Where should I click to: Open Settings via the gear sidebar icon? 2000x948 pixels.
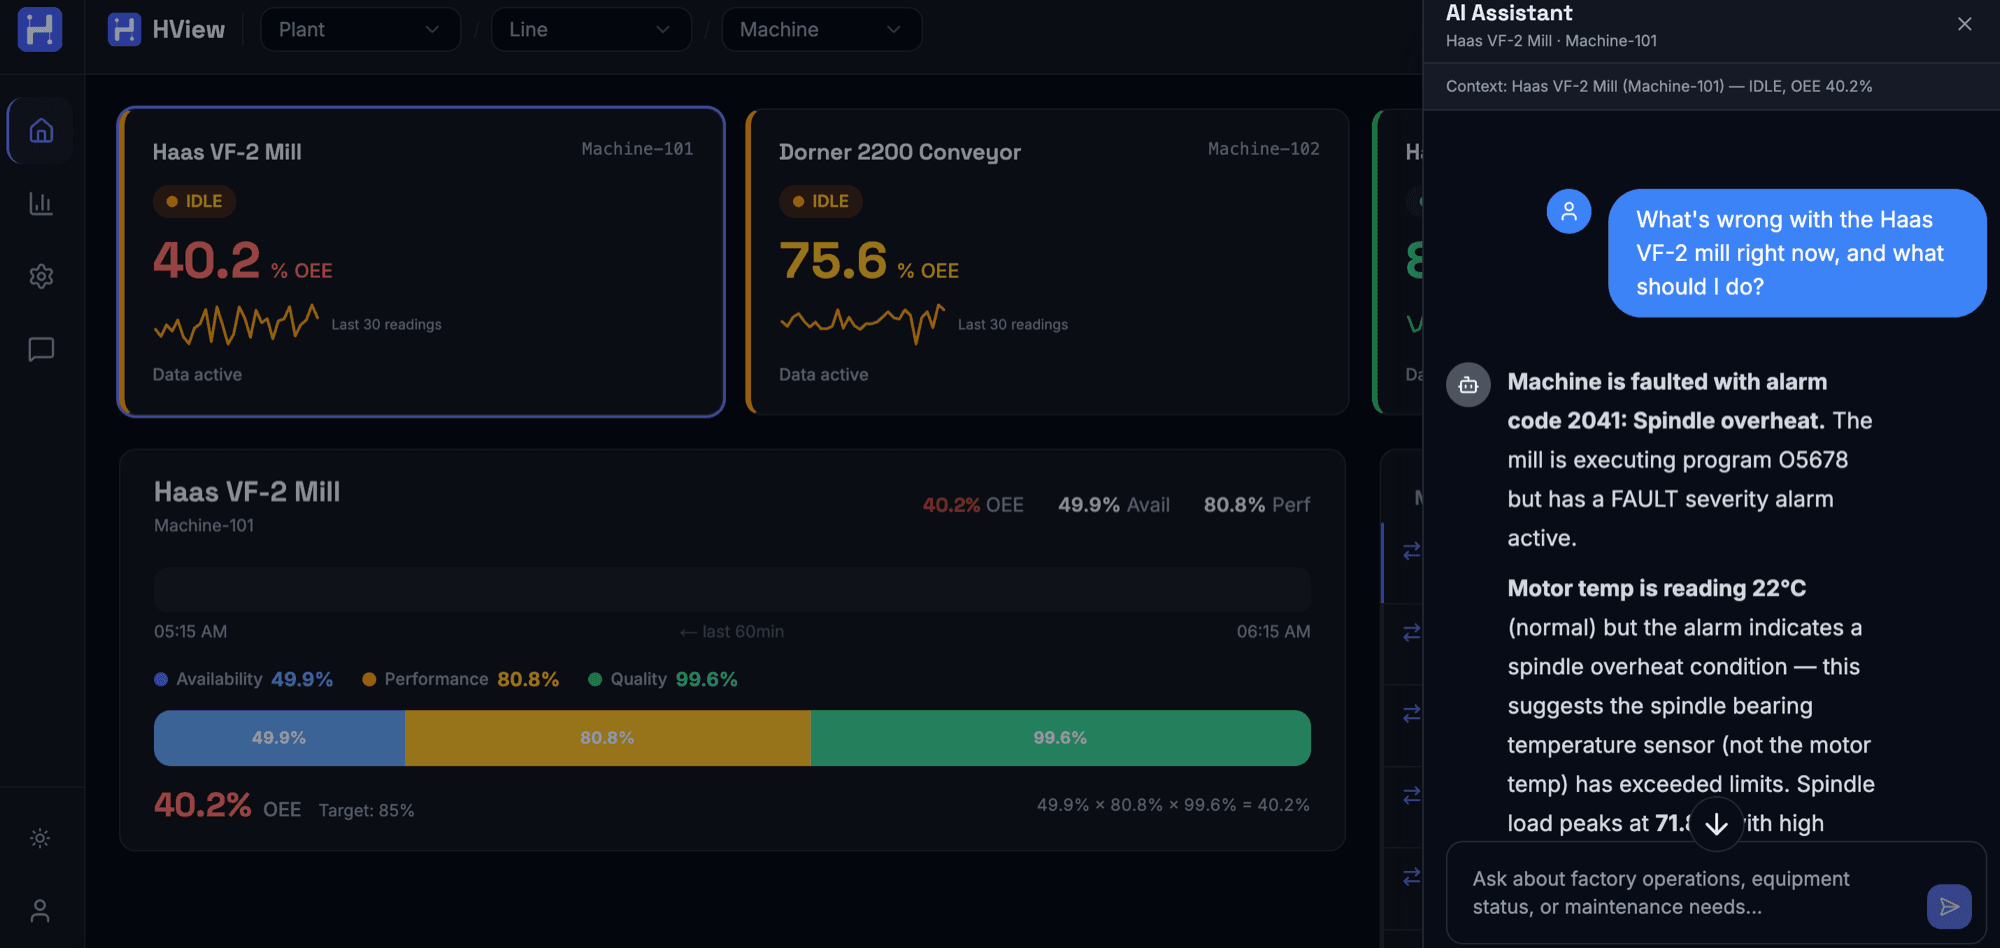(x=41, y=276)
